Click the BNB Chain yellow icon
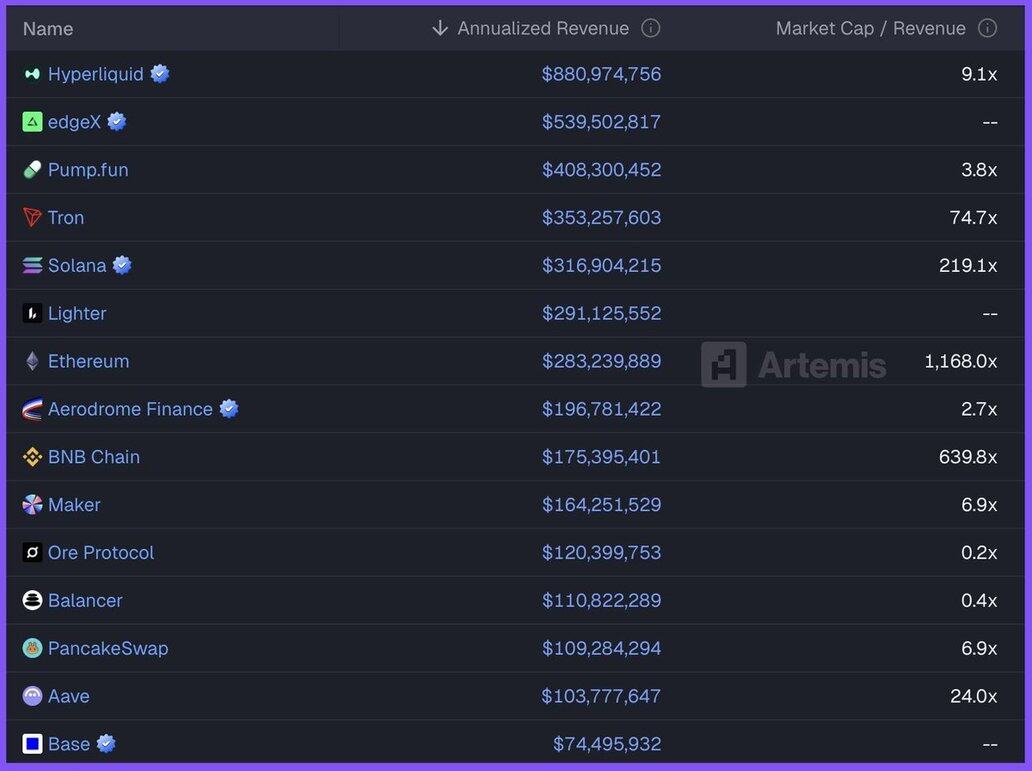The image size is (1032, 771). pyautogui.click(x=32, y=457)
